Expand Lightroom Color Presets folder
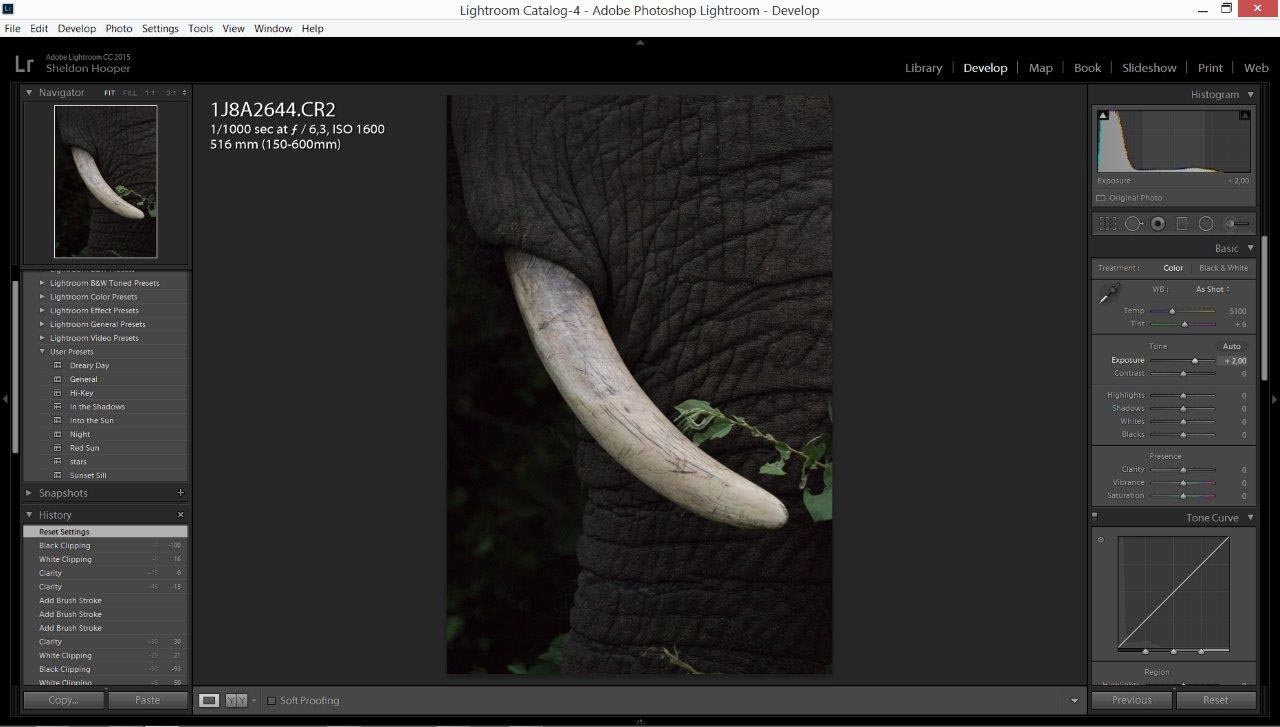 tap(42, 297)
